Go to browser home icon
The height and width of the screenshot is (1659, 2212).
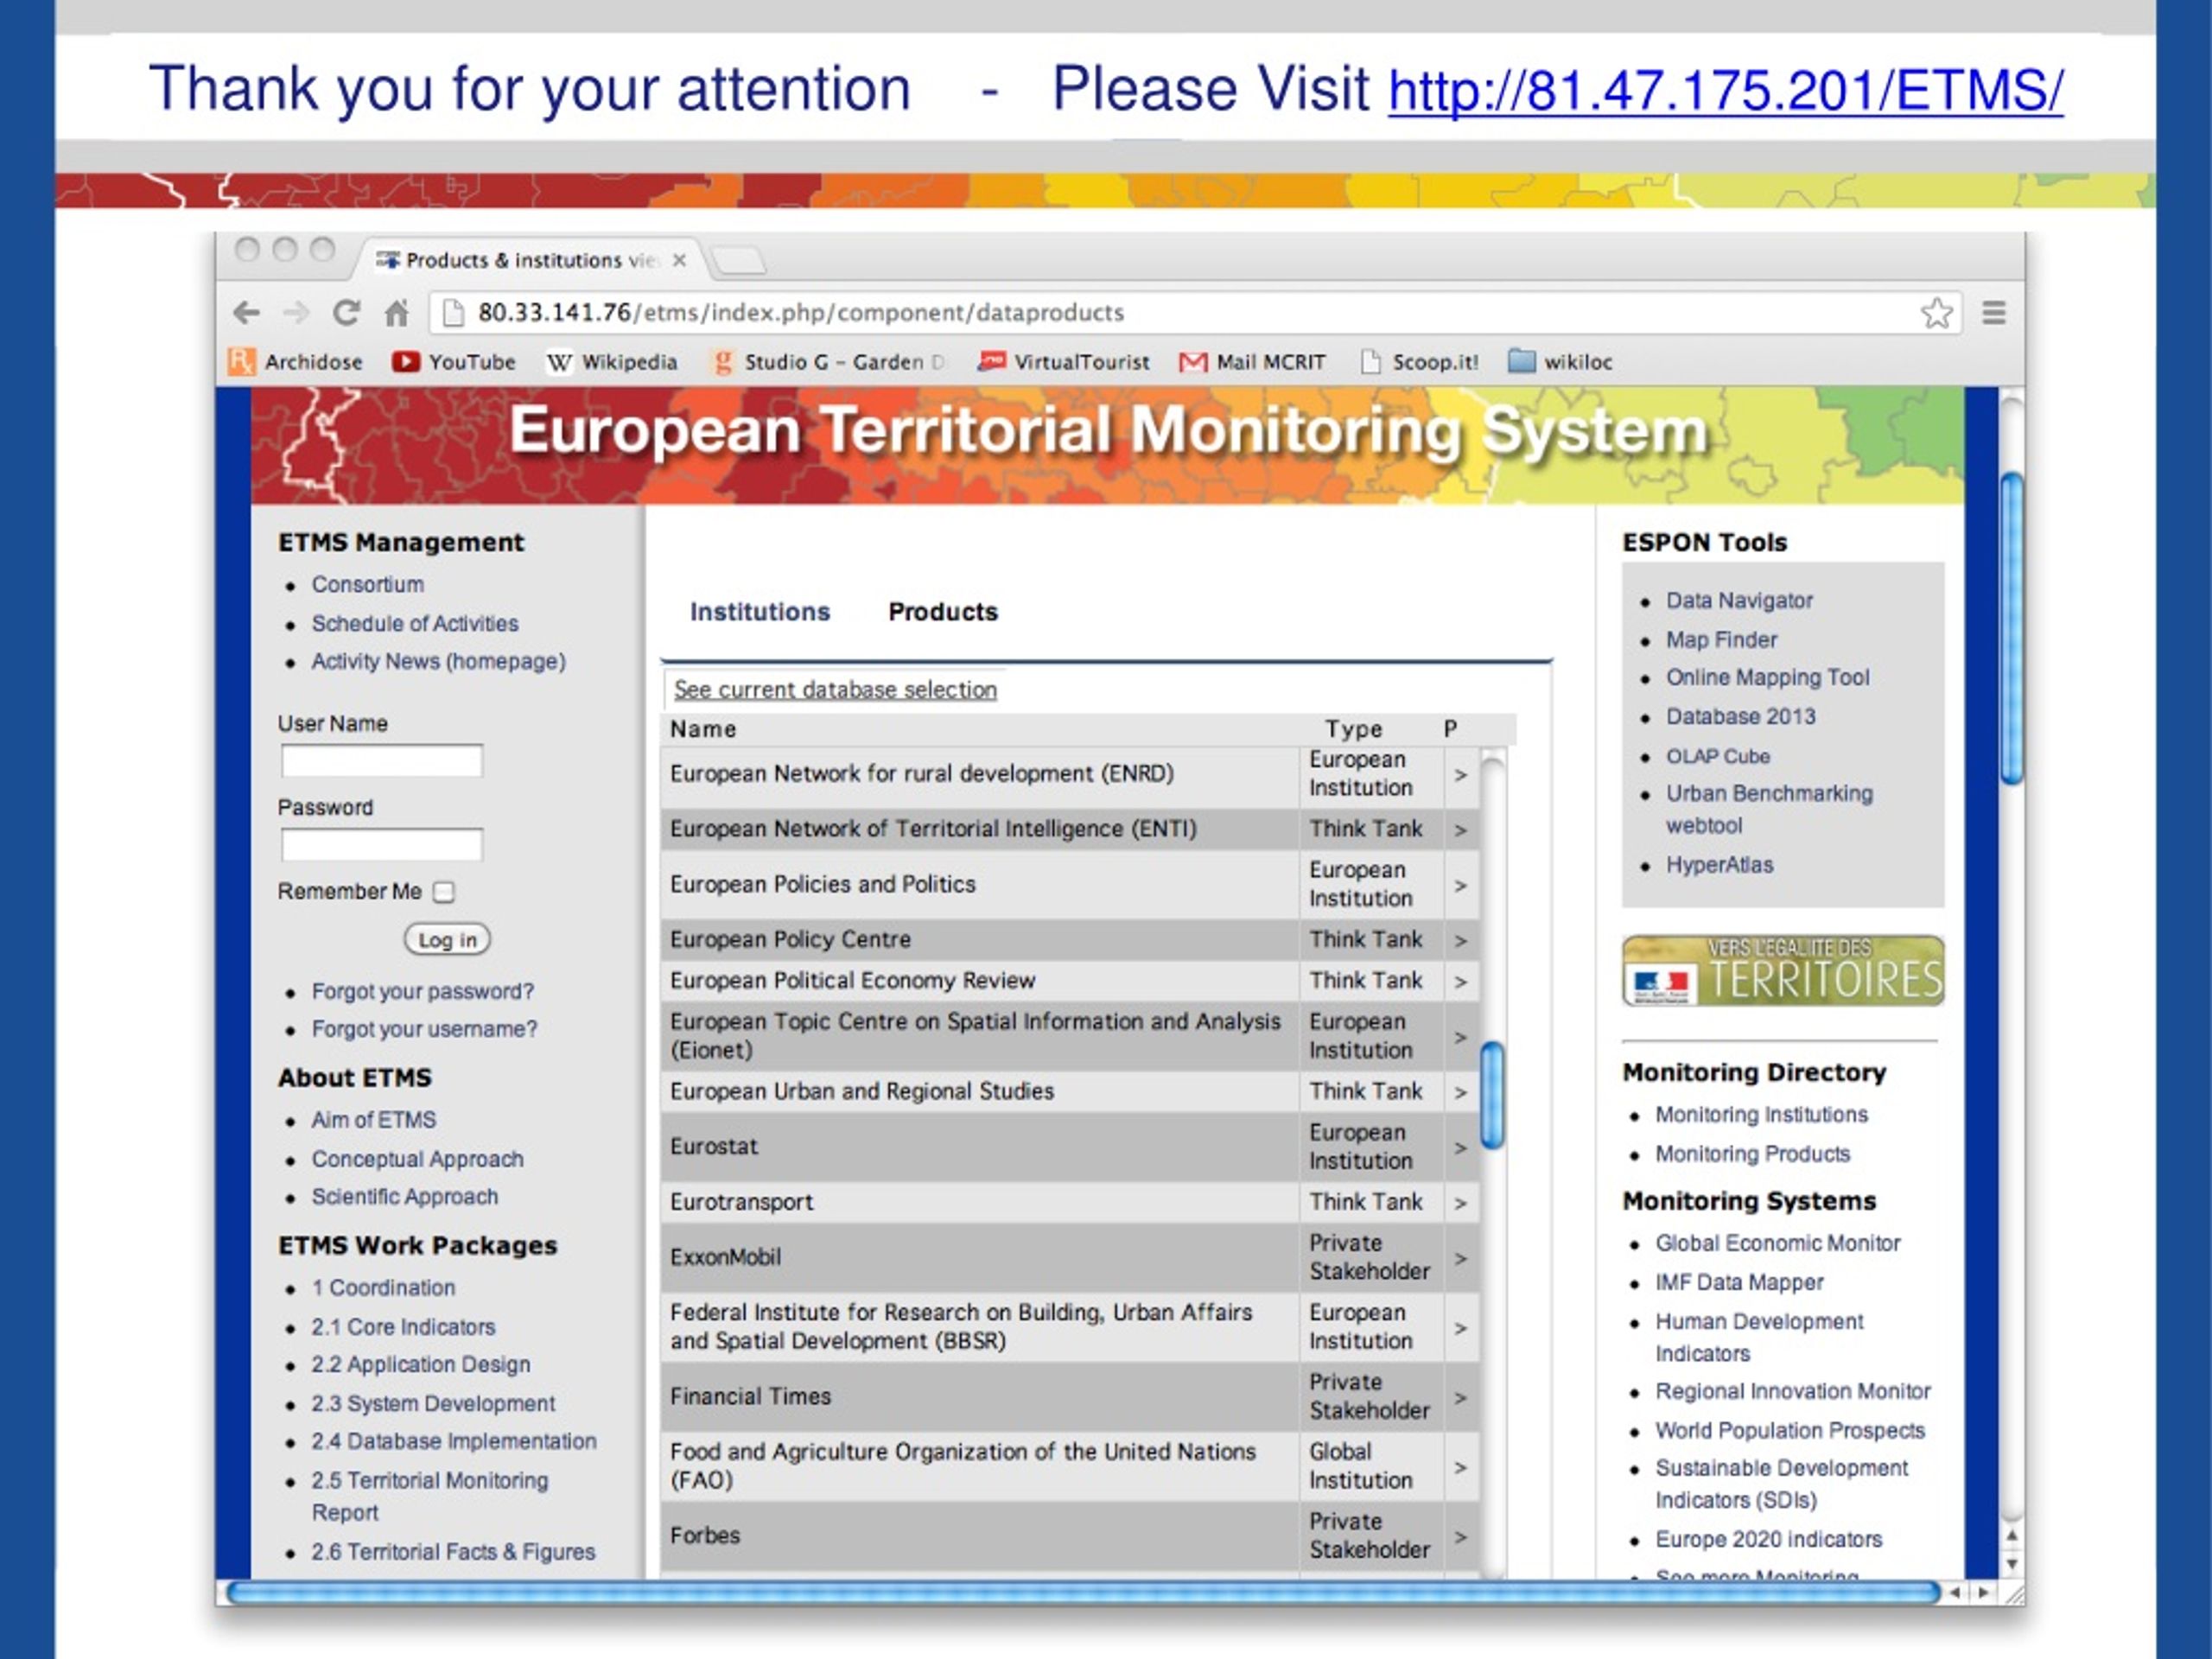coord(397,313)
